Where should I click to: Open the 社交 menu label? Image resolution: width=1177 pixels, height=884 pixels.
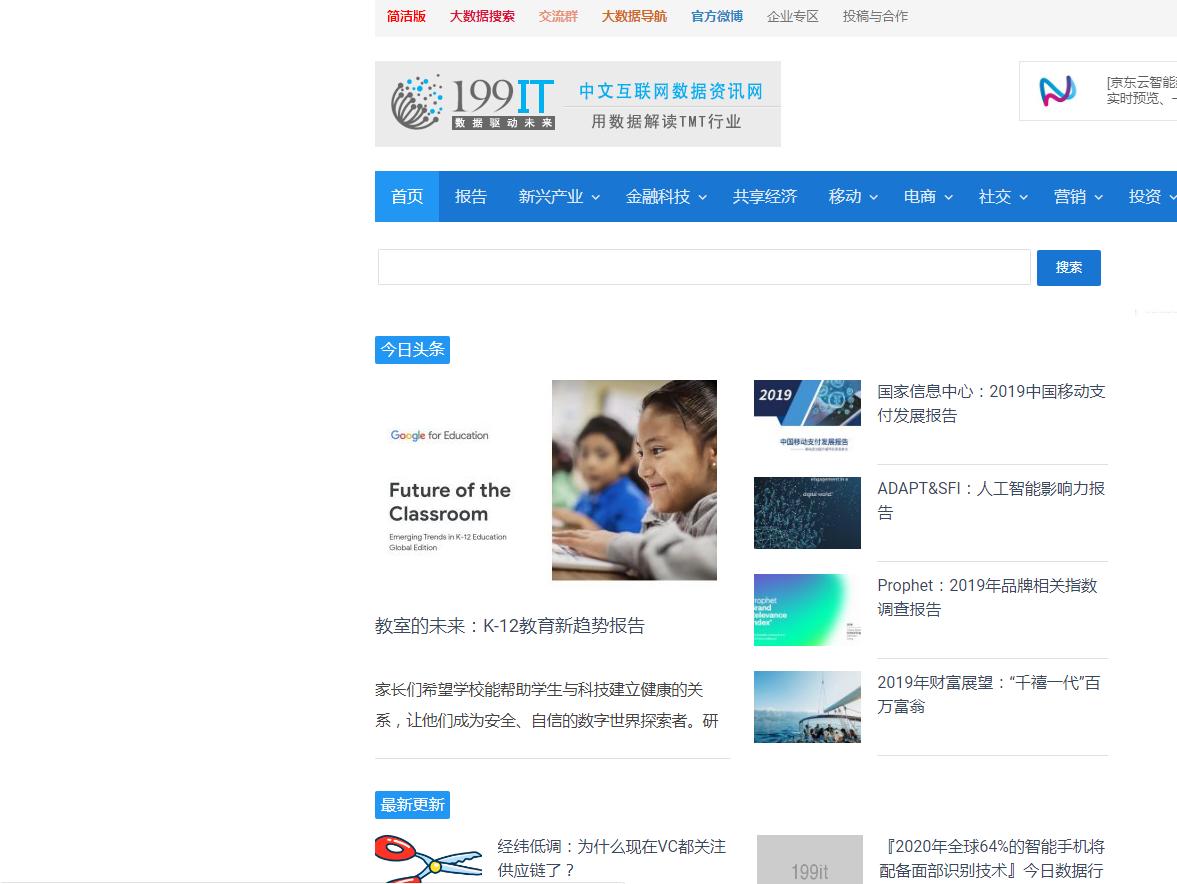(995, 197)
